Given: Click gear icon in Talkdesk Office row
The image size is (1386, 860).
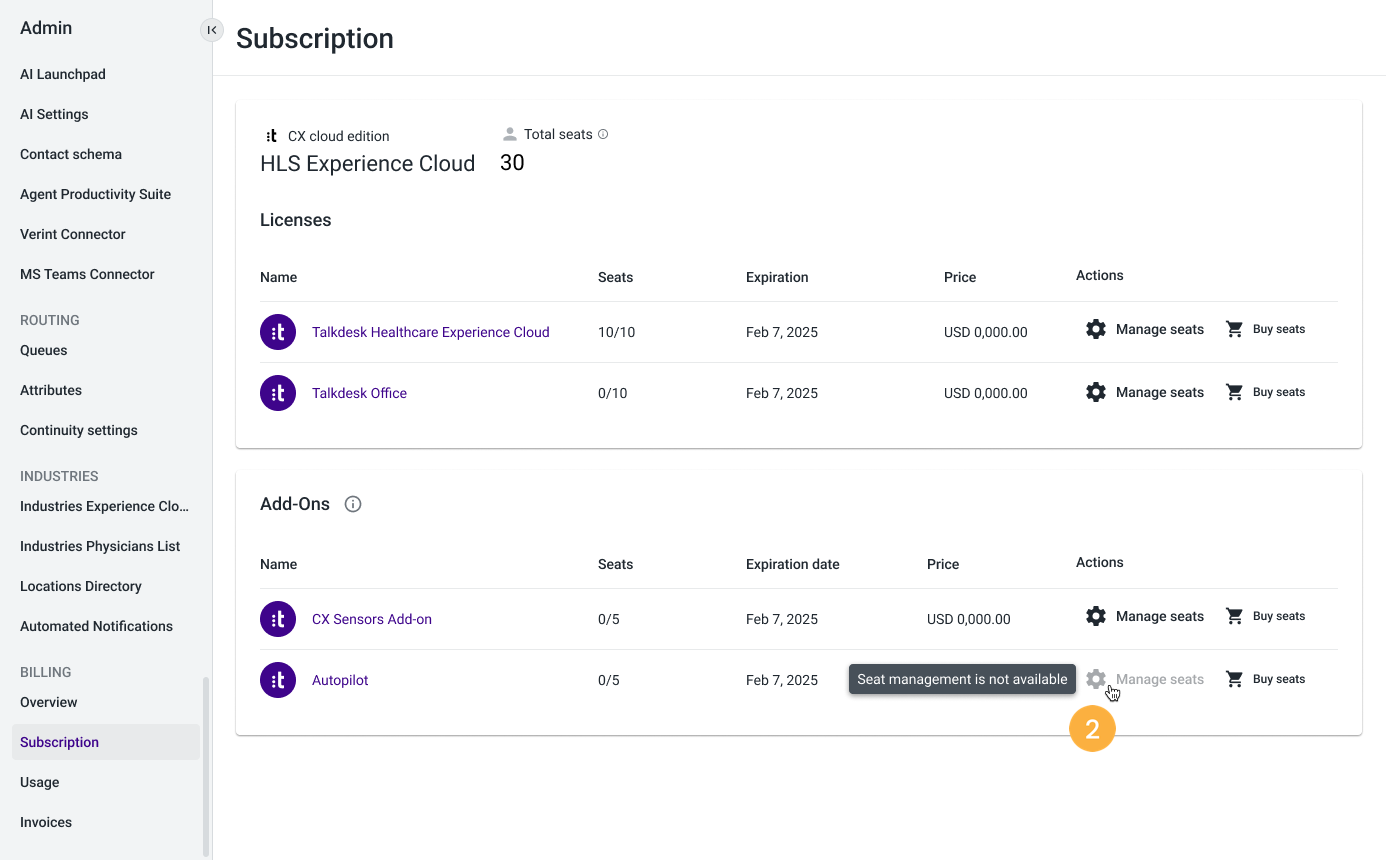Looking at the screenshot, I should click(x=1096, y=392).
